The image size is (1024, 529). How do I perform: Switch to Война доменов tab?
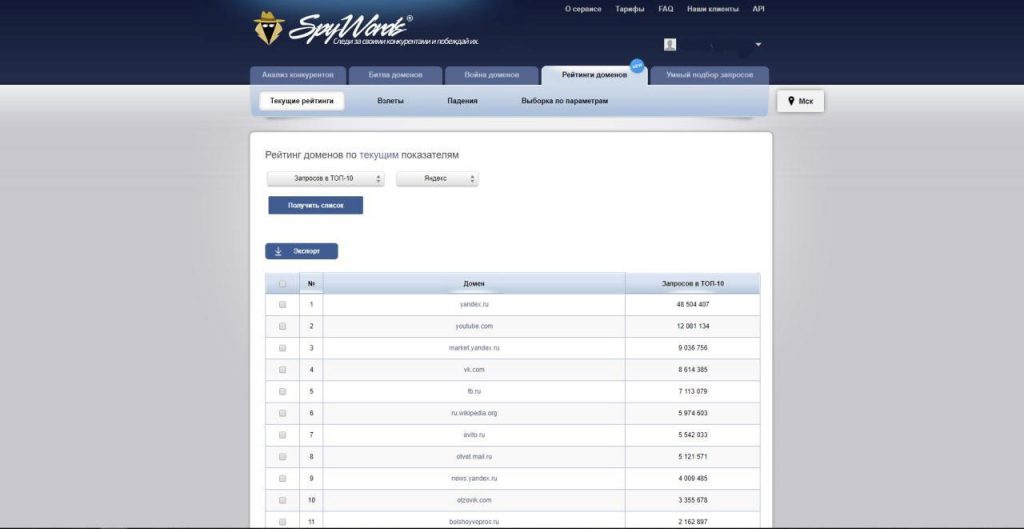pos(492,75)
